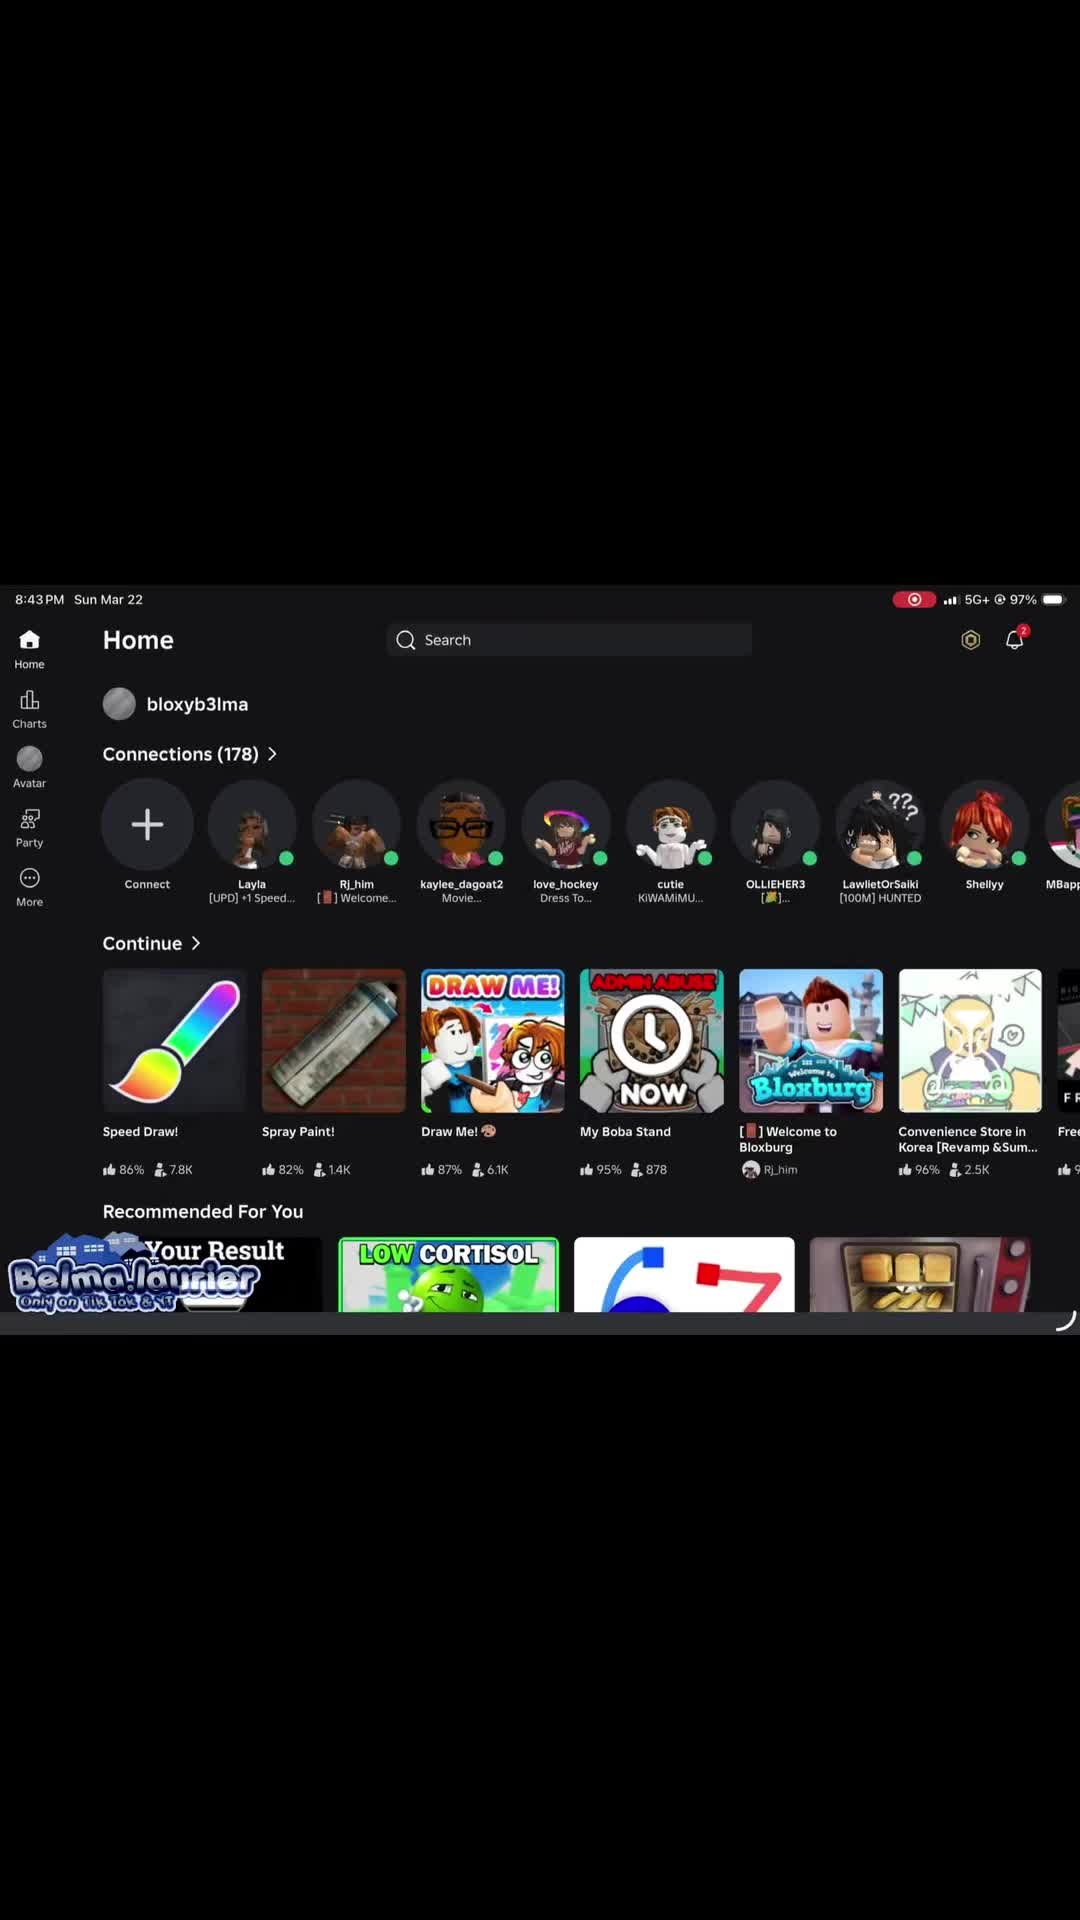Click Rj_him friend tag under Bloxburg
The width and height of the screenshot is (1080, 1920).
click(x=770, y=1170)
